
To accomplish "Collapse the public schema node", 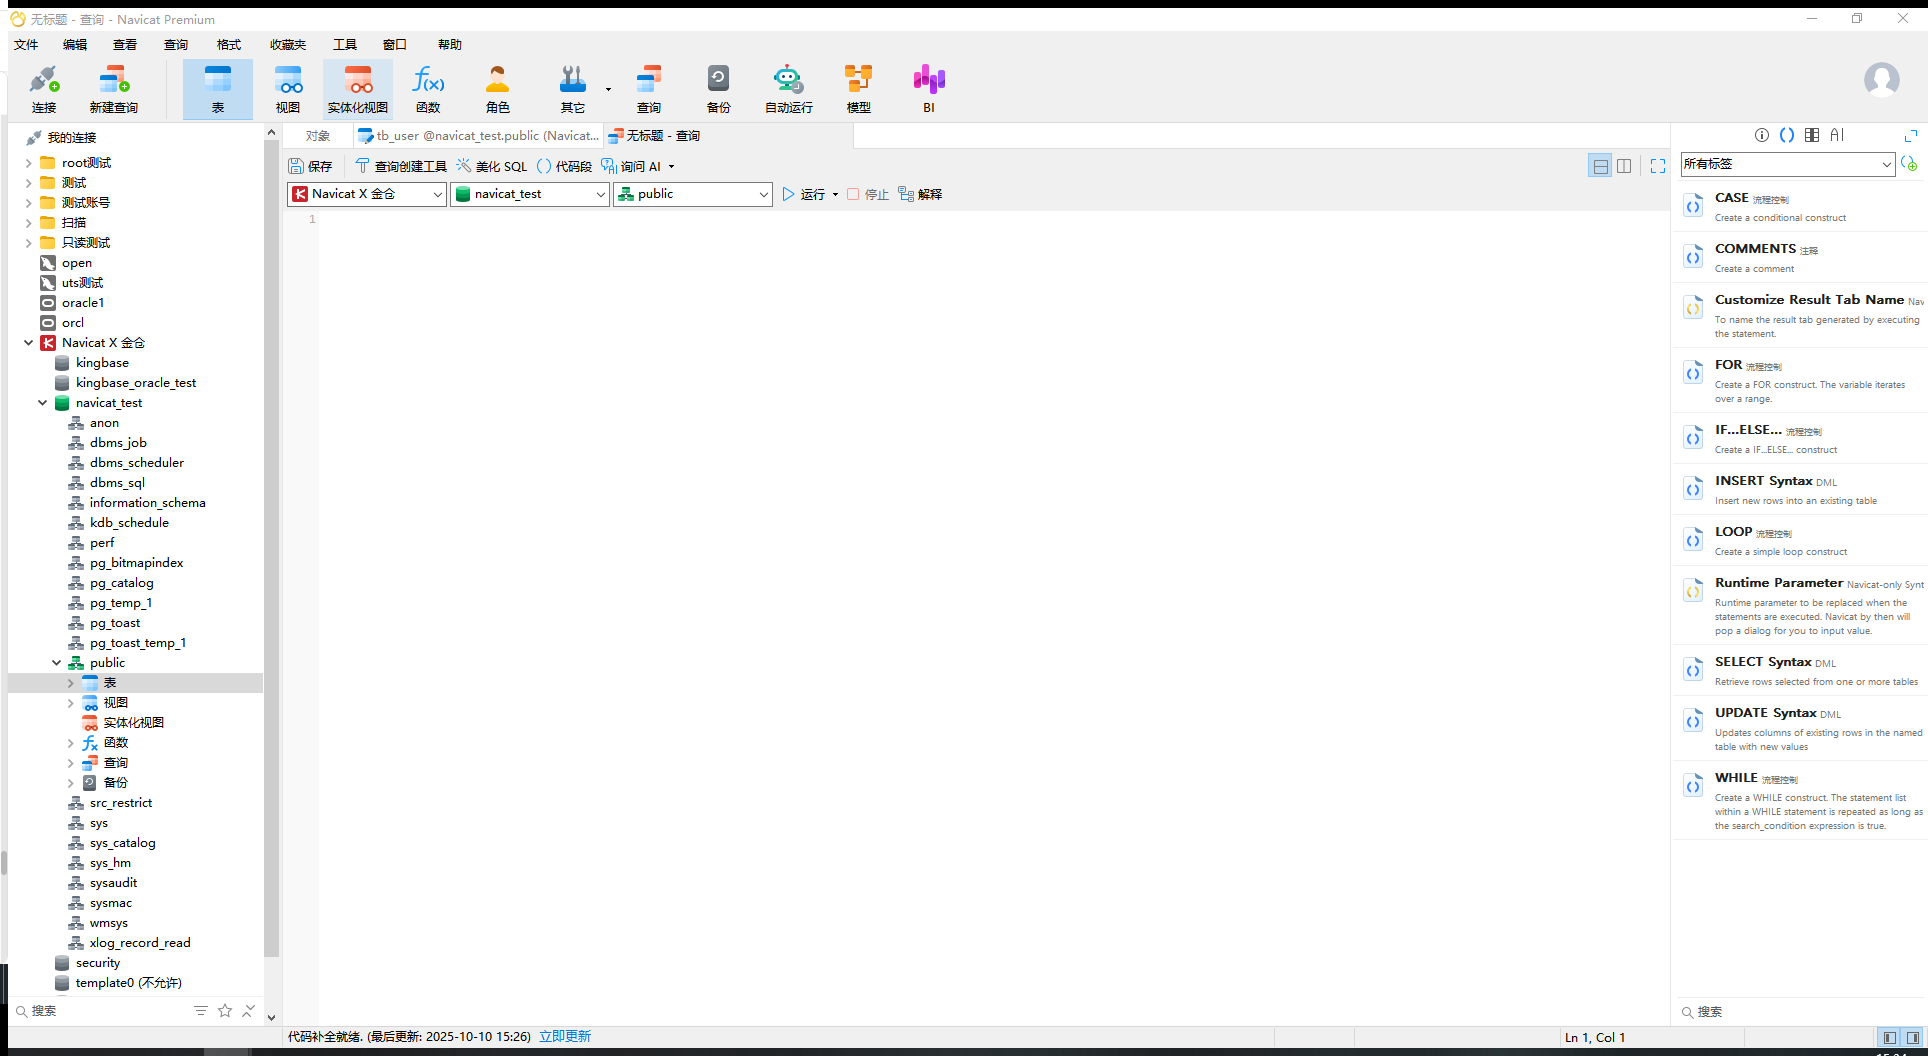I will [56, 663].
